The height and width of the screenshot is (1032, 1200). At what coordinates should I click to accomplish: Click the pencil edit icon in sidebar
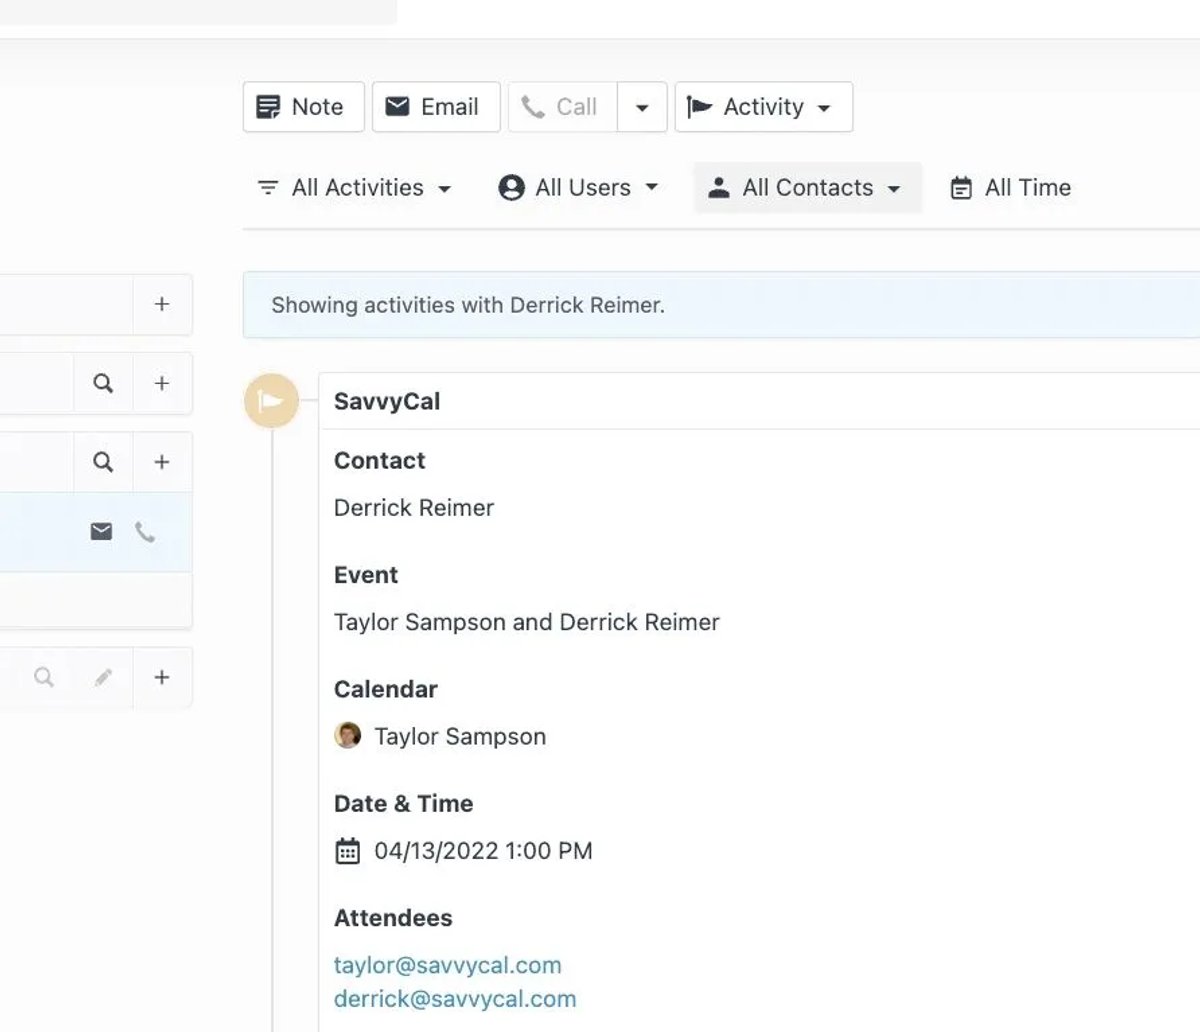pos(103,678)
